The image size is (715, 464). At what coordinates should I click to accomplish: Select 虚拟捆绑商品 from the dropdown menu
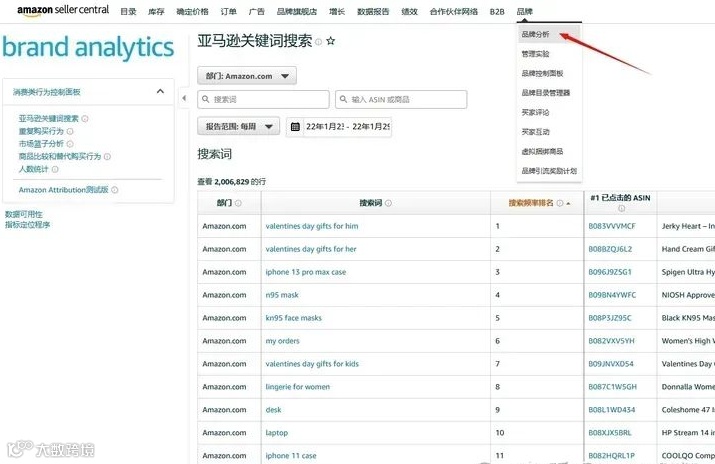point(542,151)
